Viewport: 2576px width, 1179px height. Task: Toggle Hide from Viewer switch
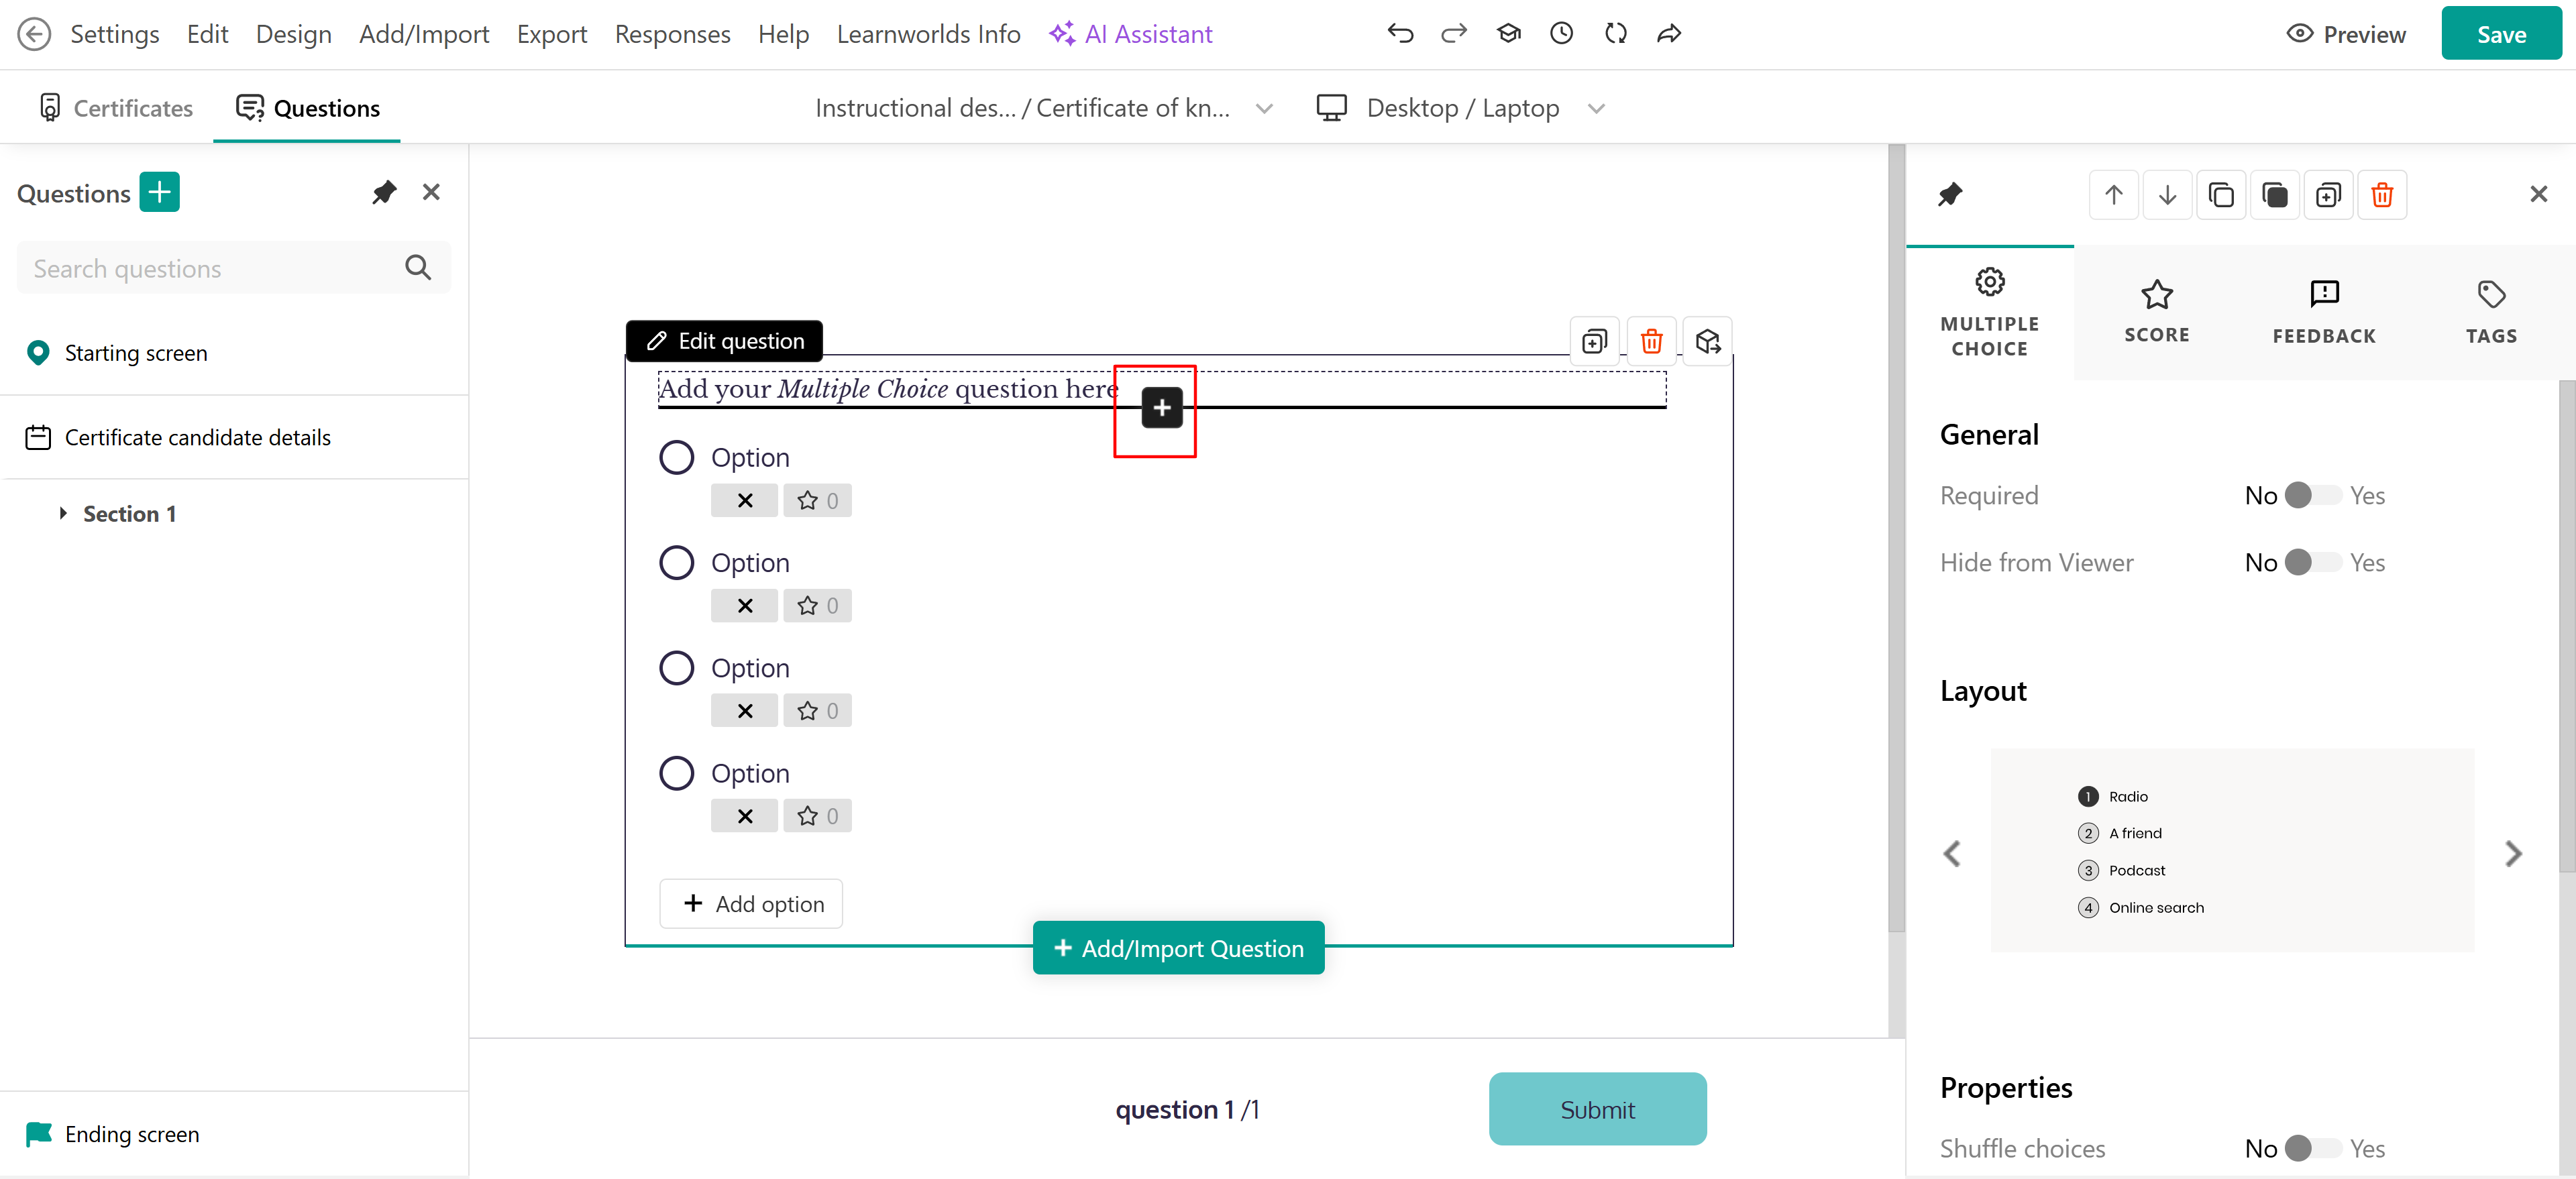(2311, 563)
